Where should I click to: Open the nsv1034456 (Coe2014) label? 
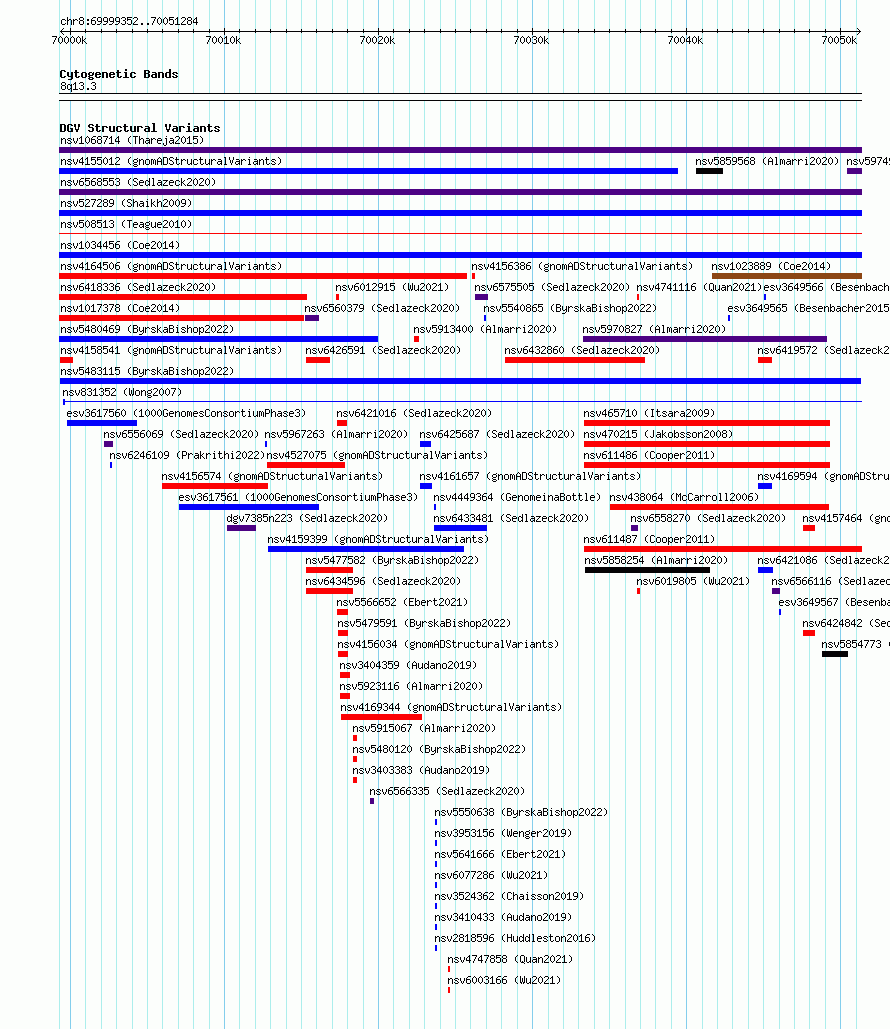[x=119, y=245]
